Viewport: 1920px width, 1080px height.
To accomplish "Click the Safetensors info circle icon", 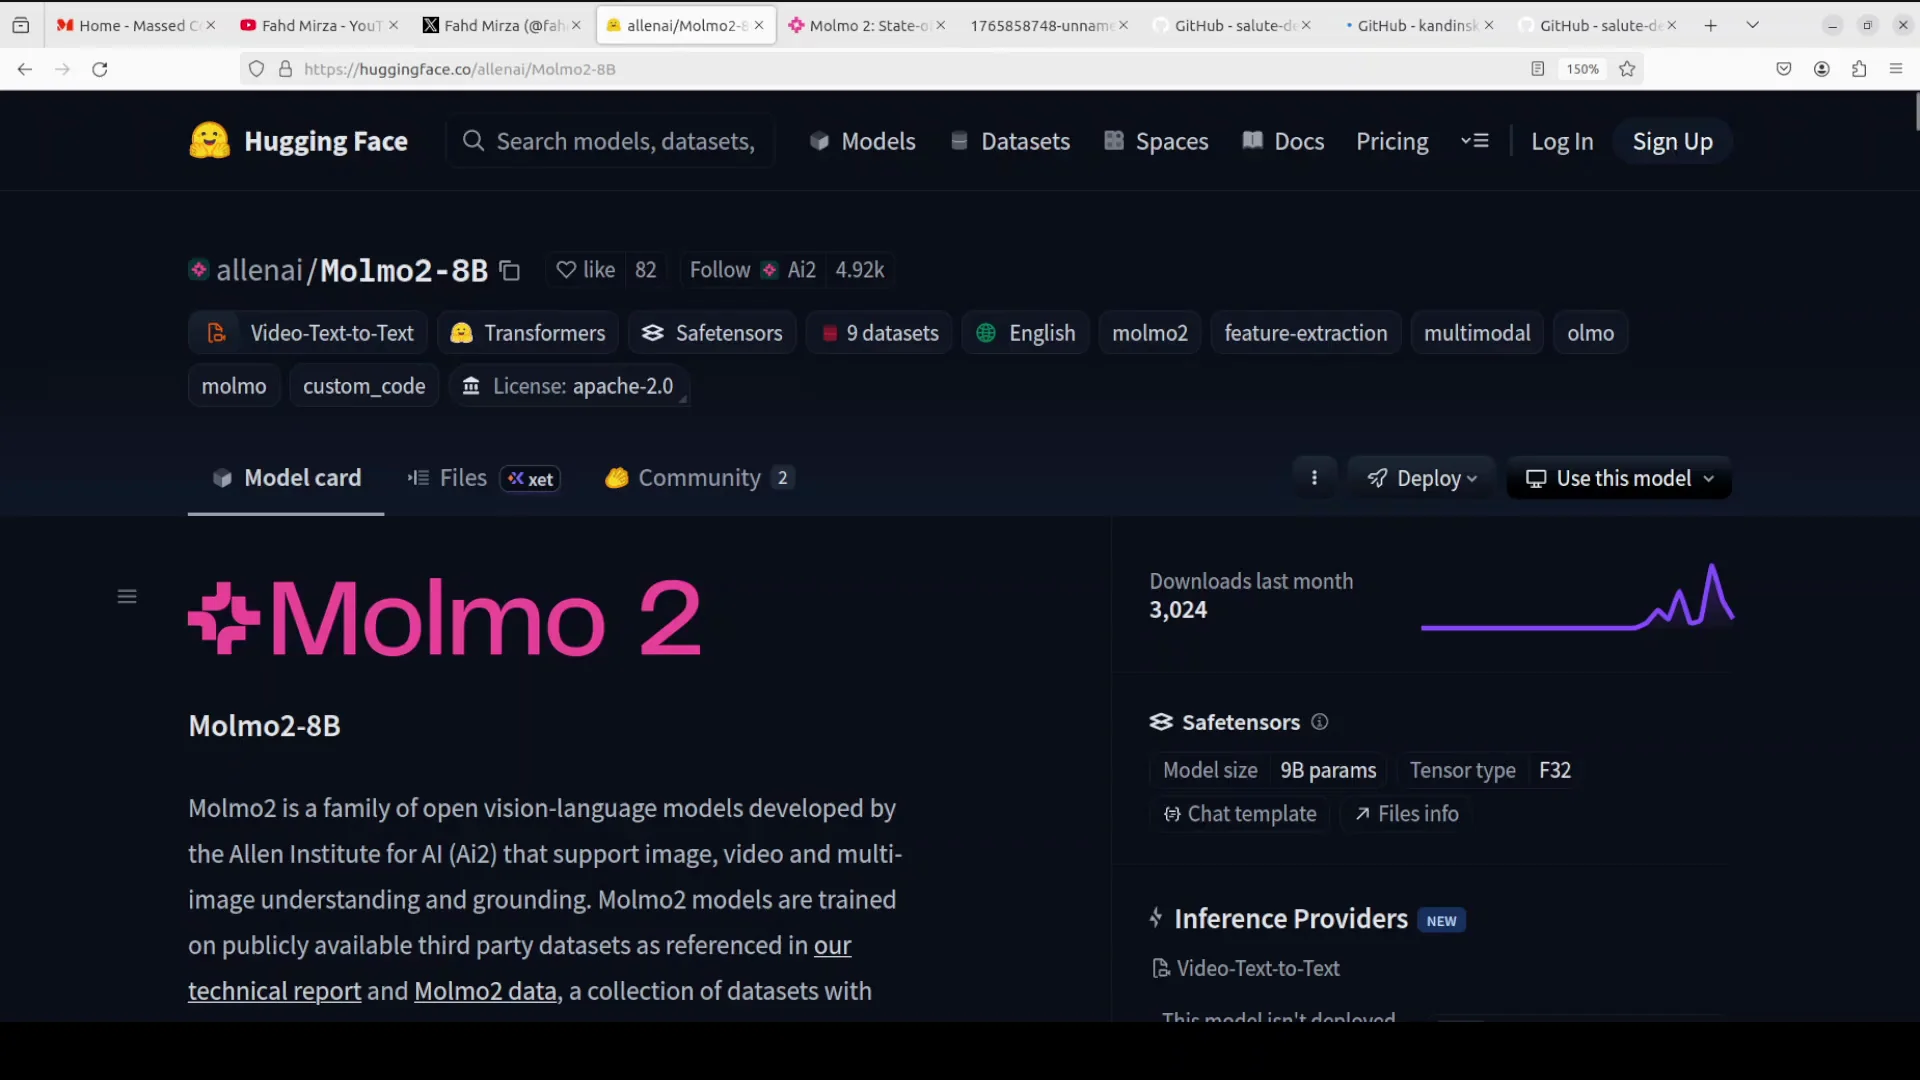I will (x=1320, y=722).
